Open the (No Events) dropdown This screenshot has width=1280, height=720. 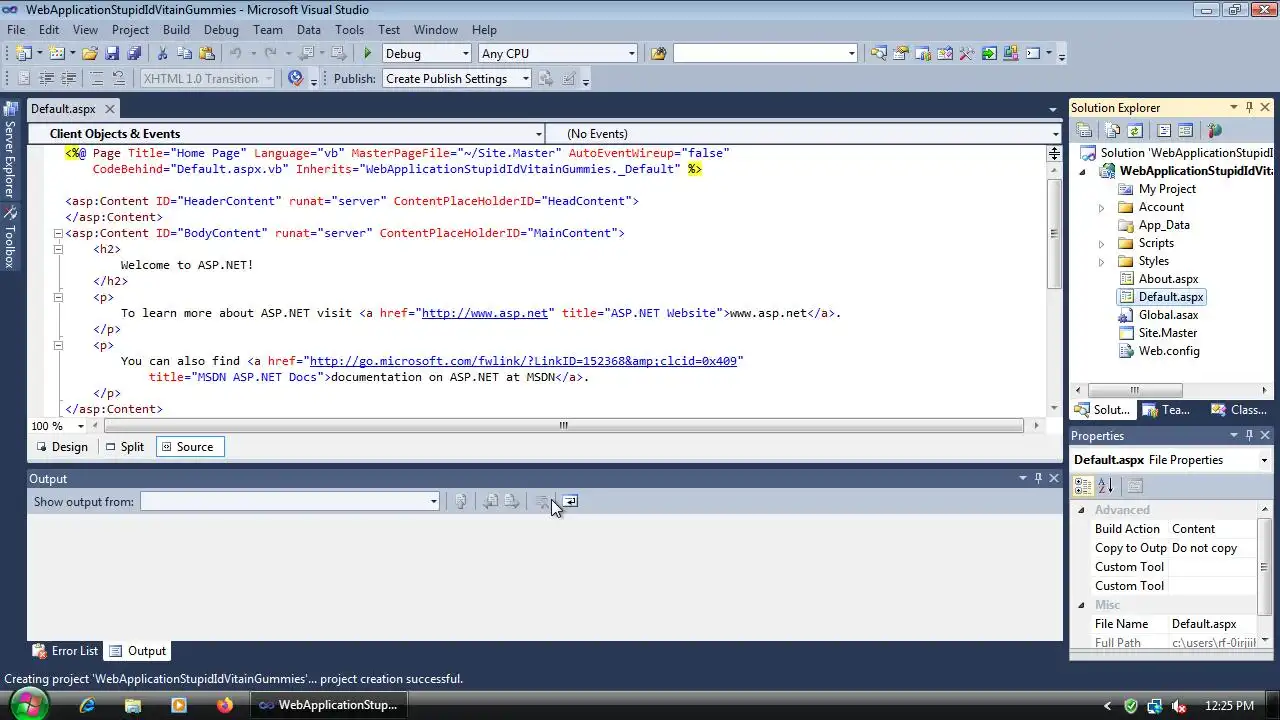1055,134
